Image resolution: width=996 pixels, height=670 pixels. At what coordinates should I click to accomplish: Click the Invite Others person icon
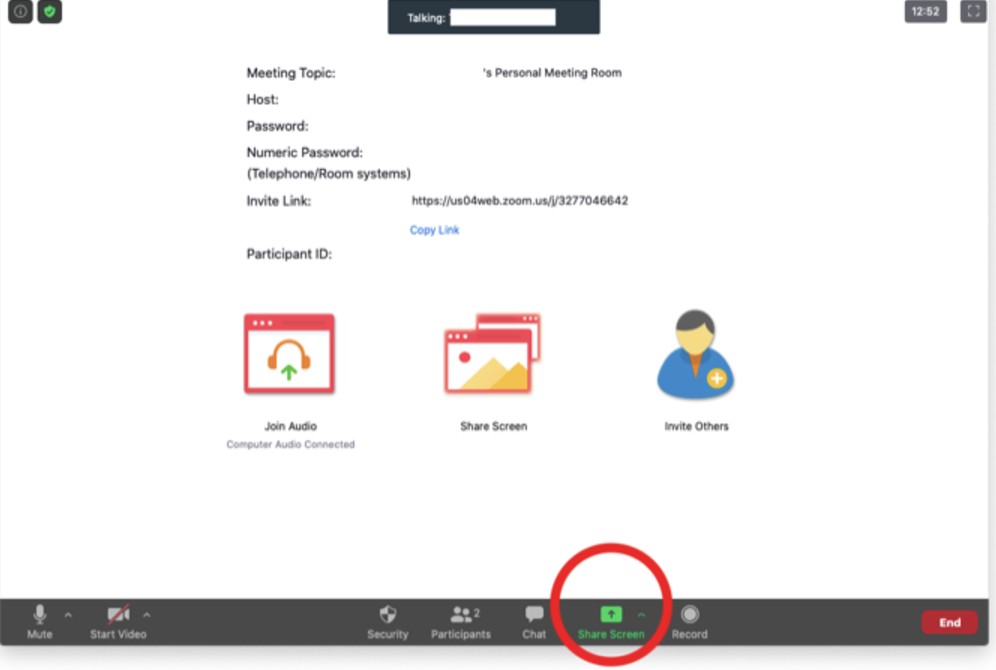coord(696,354)
